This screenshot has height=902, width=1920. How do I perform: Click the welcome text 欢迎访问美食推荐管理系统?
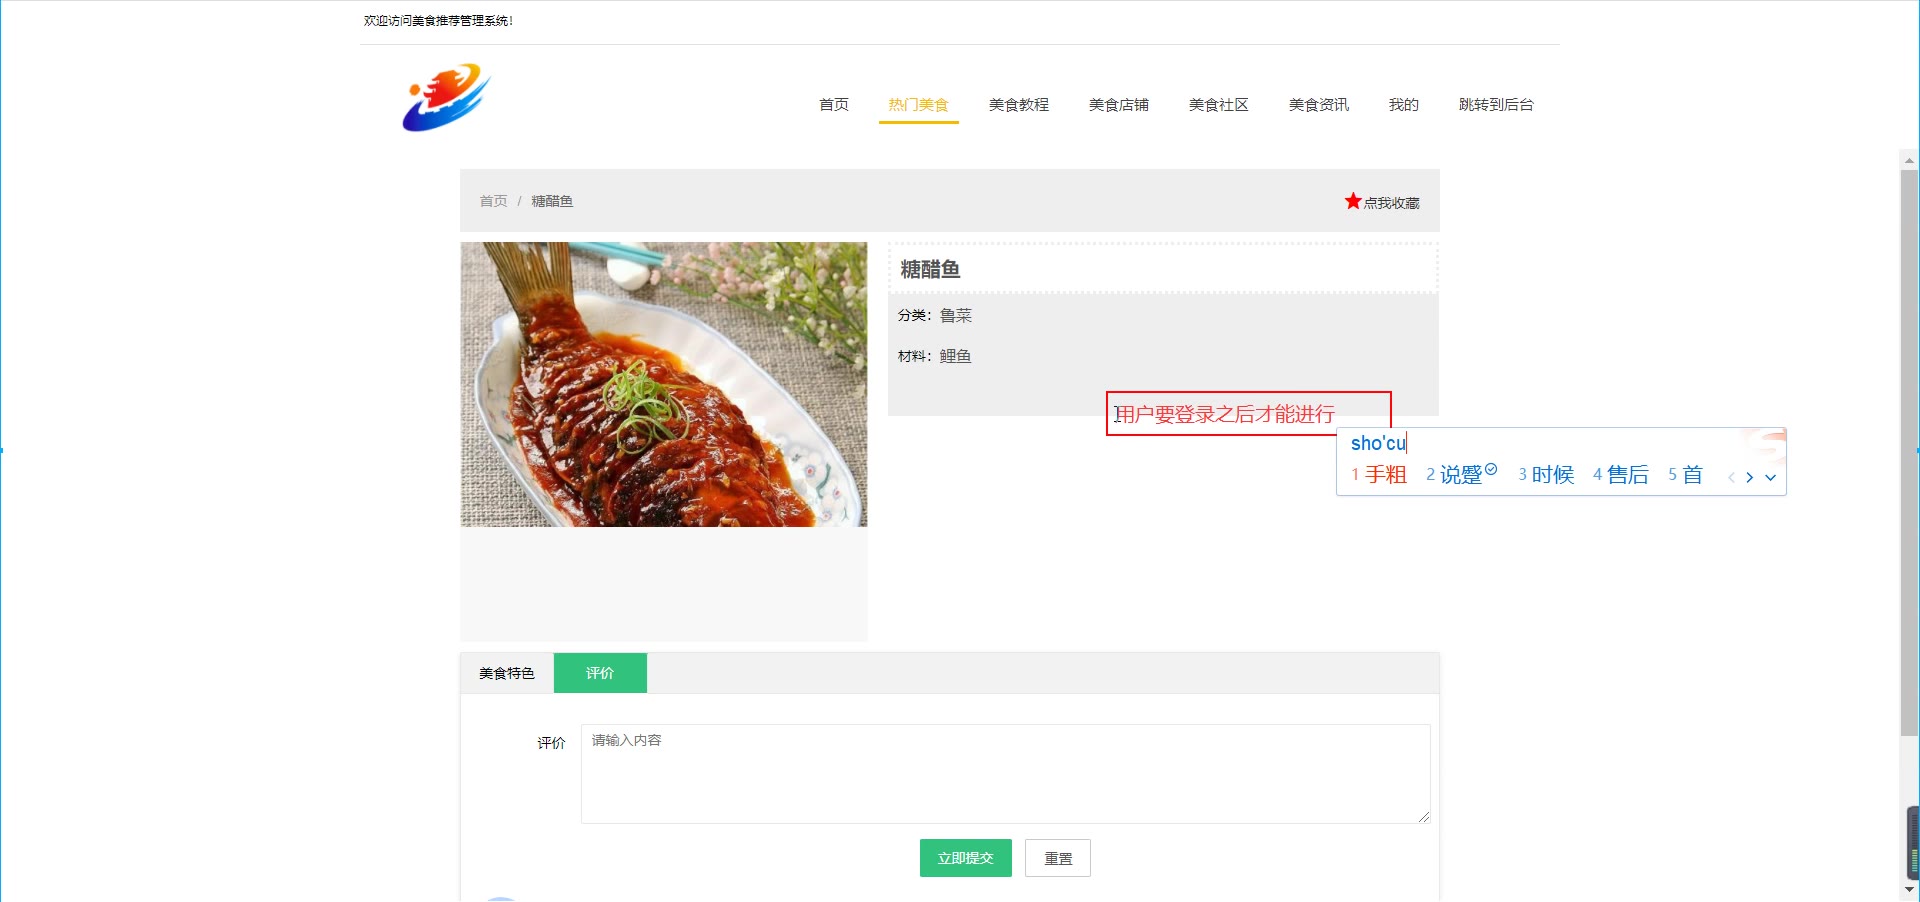(x=438, y=21)
